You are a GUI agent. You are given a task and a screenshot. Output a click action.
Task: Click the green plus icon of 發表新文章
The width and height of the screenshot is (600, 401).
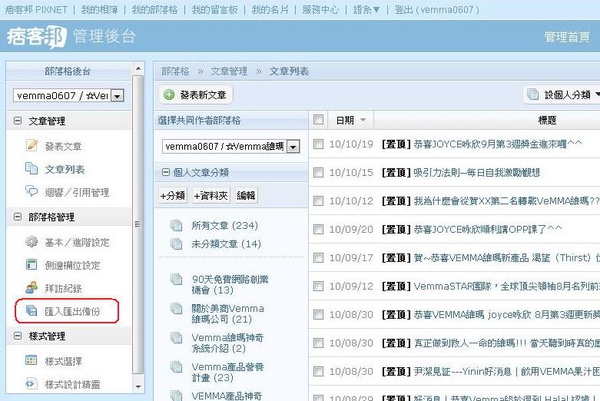pyautogui.click(x=169, y=95)
